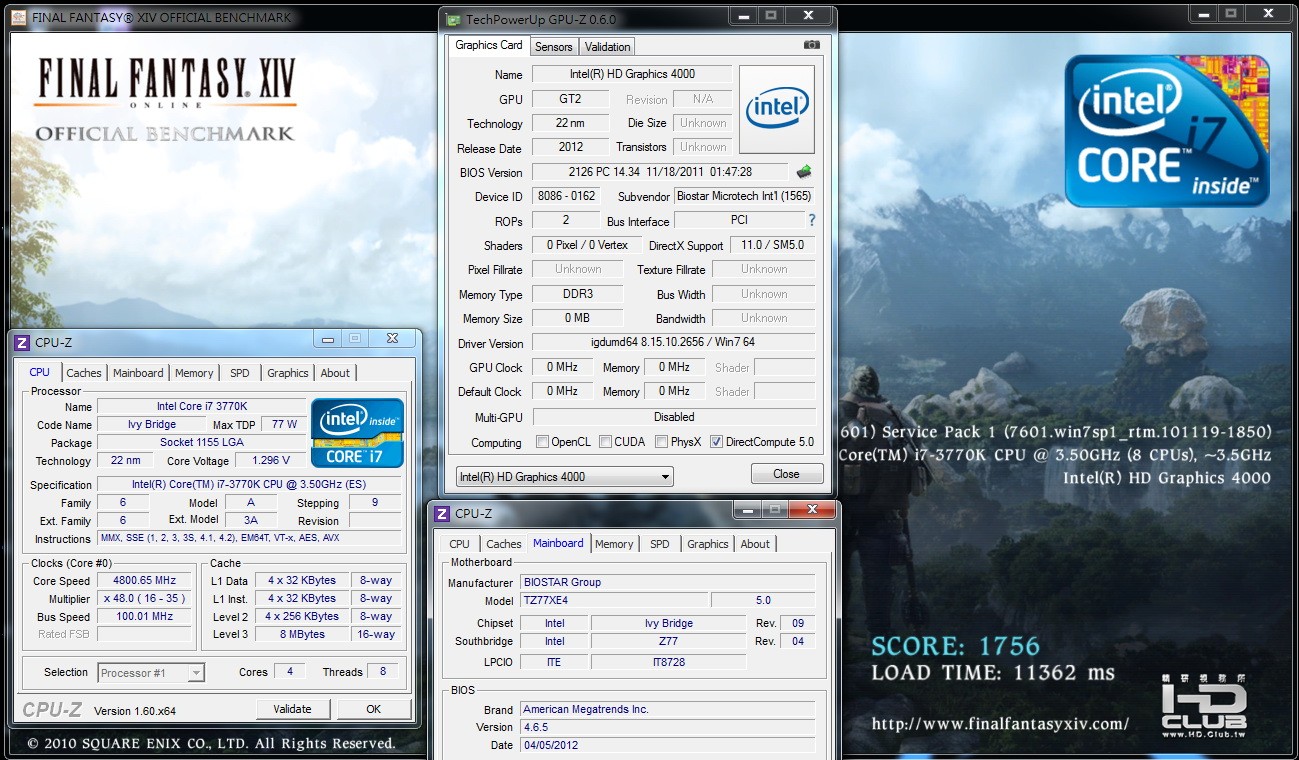Click Multi-GPU Disabled field
The width and height of the screenshot is (1299, 760).
point(674,417)
